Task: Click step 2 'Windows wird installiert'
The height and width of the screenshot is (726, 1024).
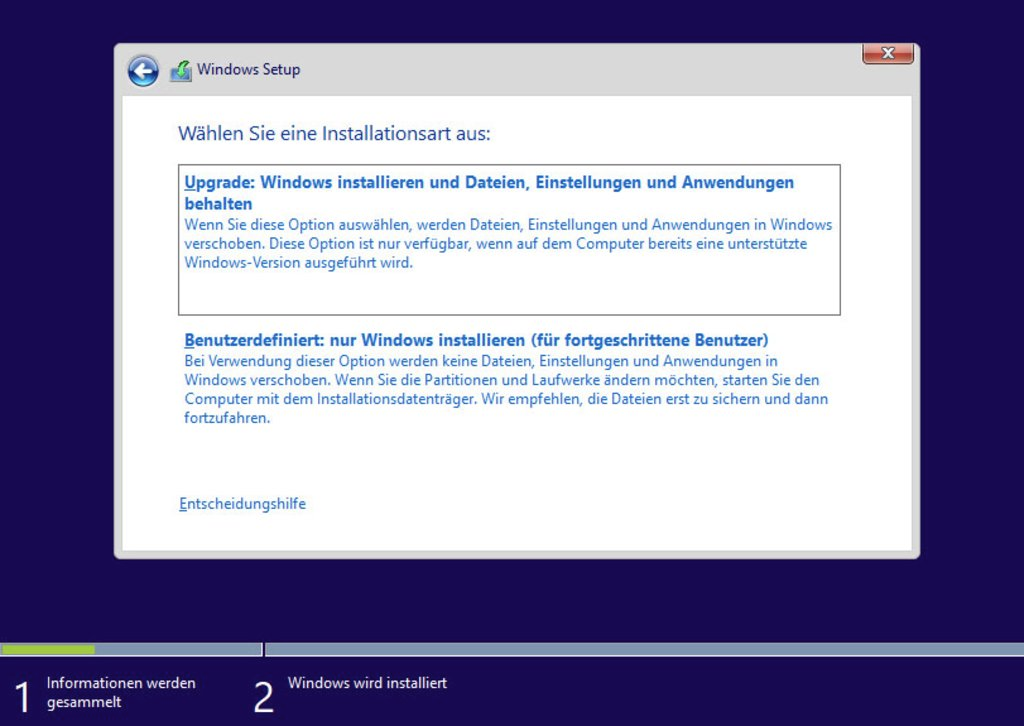Action: click(x=367, y=683)
